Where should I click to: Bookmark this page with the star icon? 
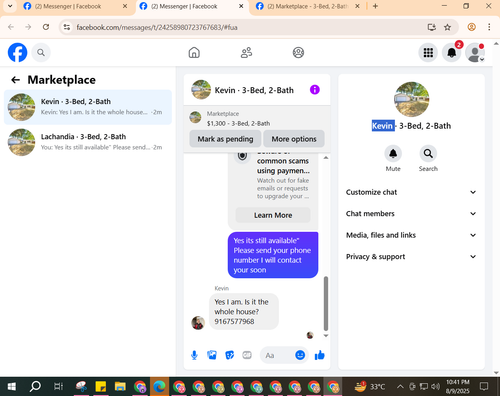pyautogui.click(x=447, y=27)
